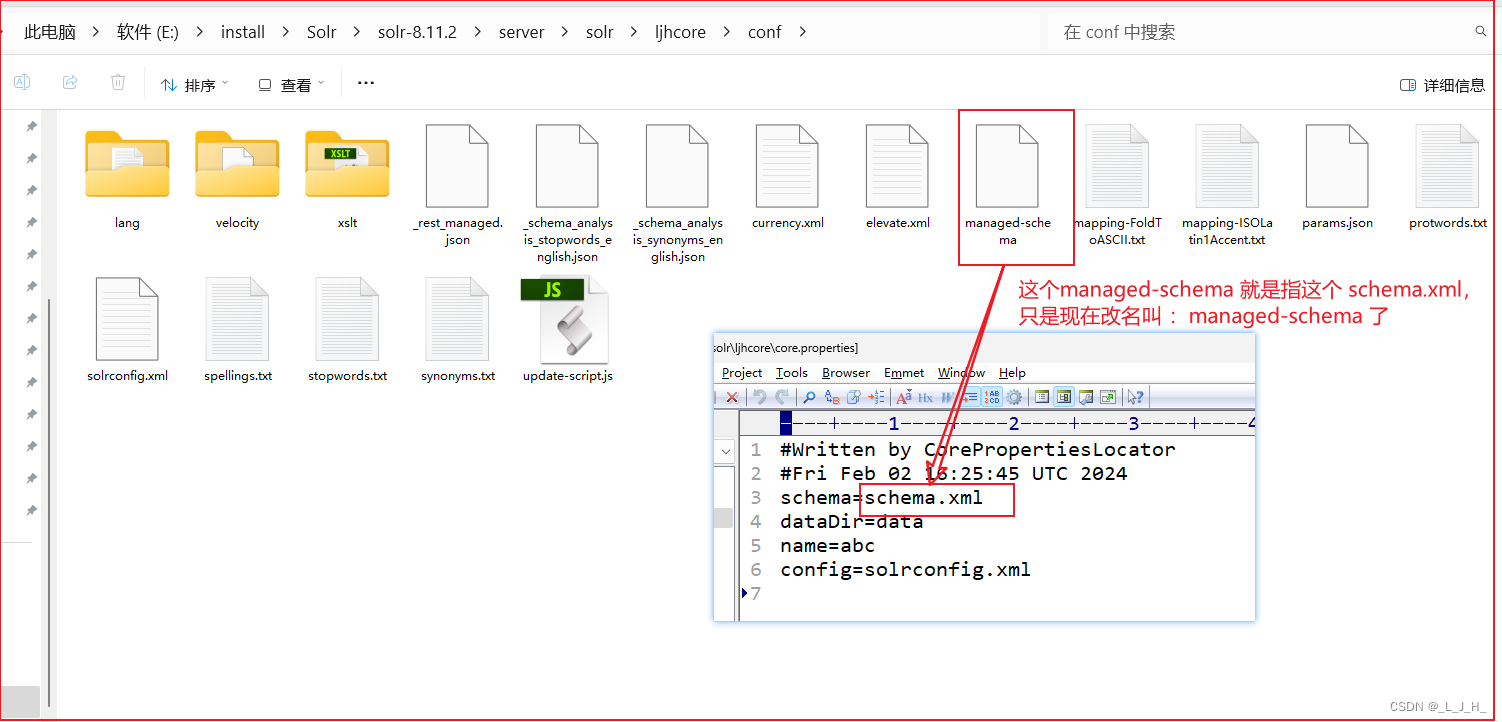The image size is (1502, 722).
Task: Select the velocity folder
Action: coord(237,179)
